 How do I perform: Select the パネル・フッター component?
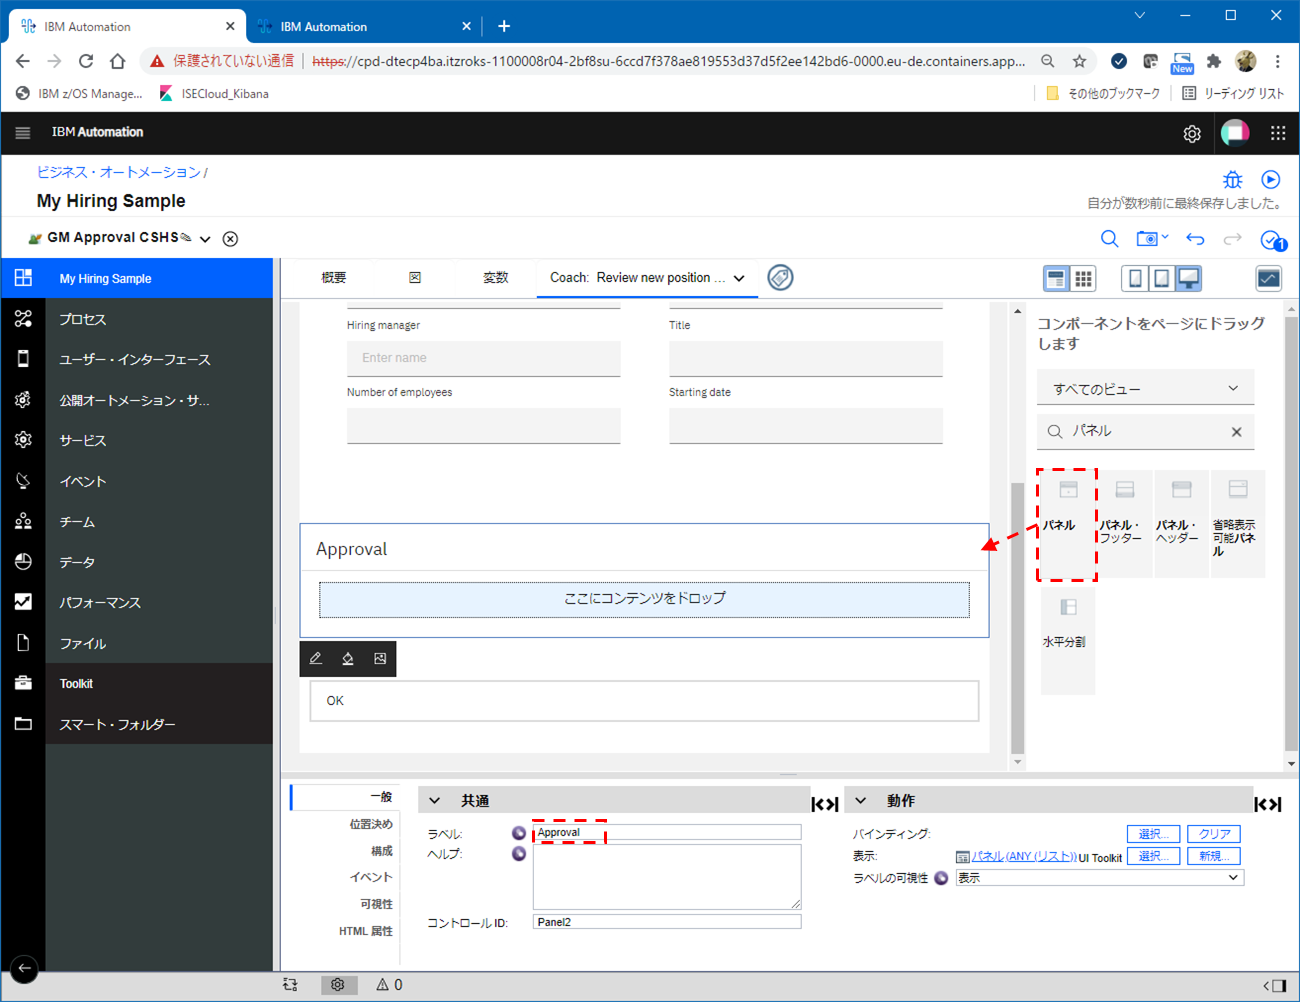1124,524
